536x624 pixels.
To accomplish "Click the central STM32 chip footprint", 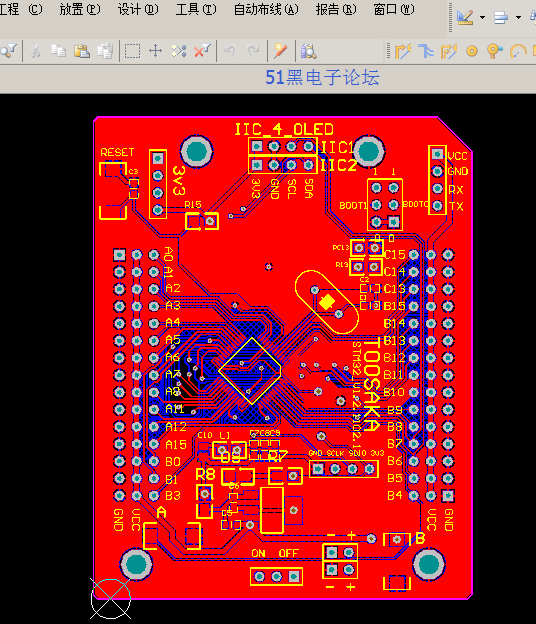I will coord(251,371).
